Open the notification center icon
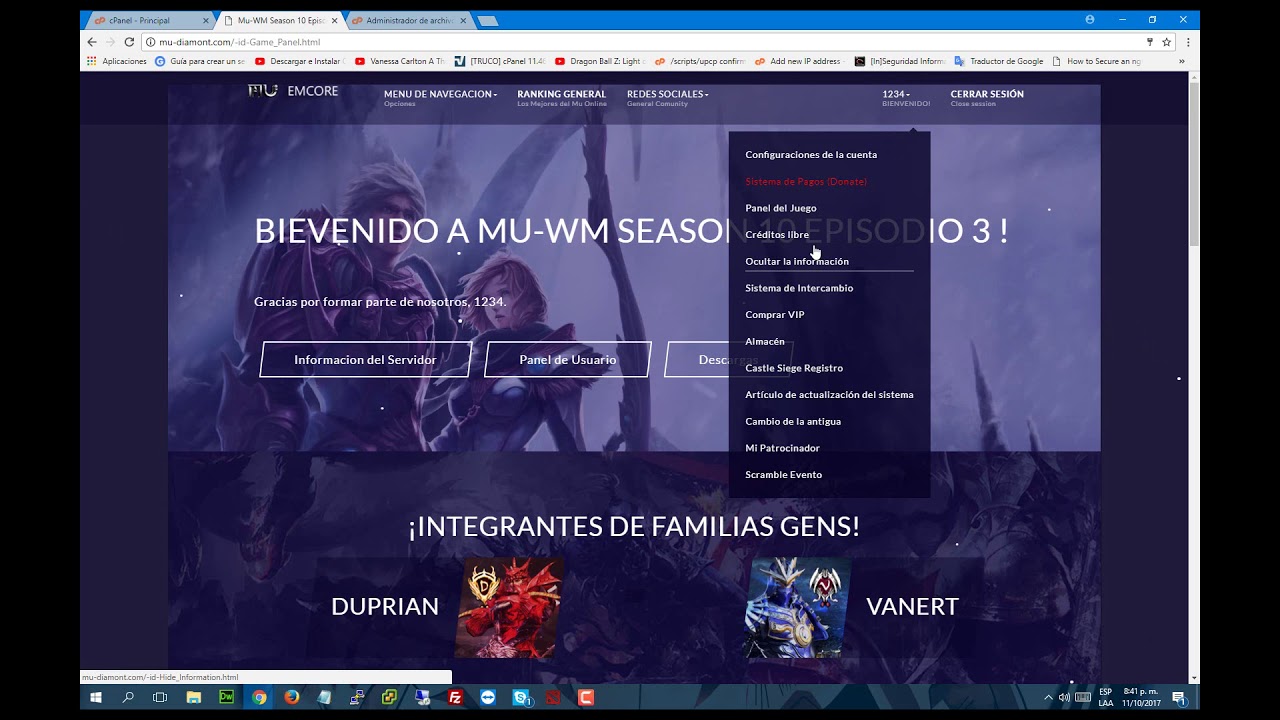This screenshot has height=720, width=1280. (x=1179, y=697)
